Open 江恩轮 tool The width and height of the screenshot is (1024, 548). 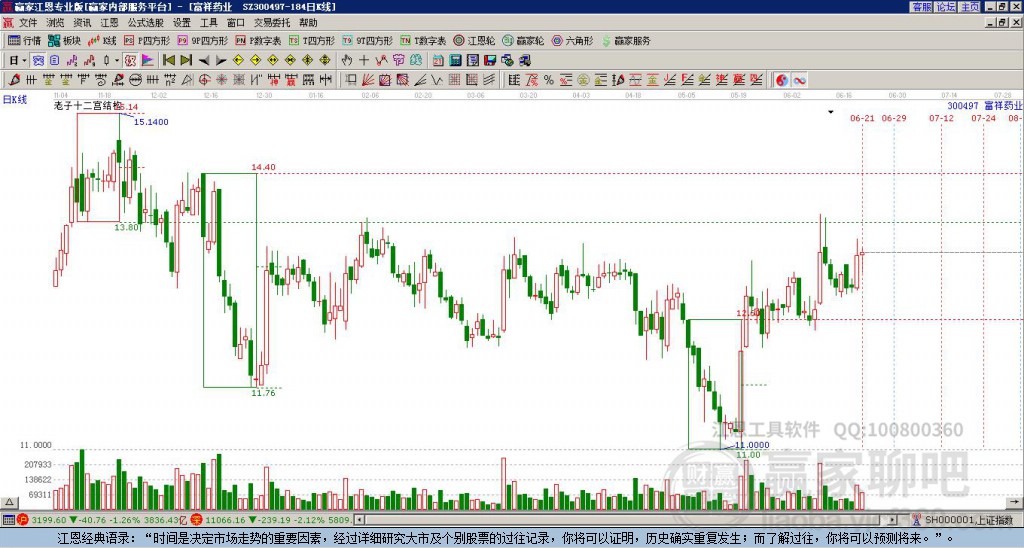(x=474, y=40)
